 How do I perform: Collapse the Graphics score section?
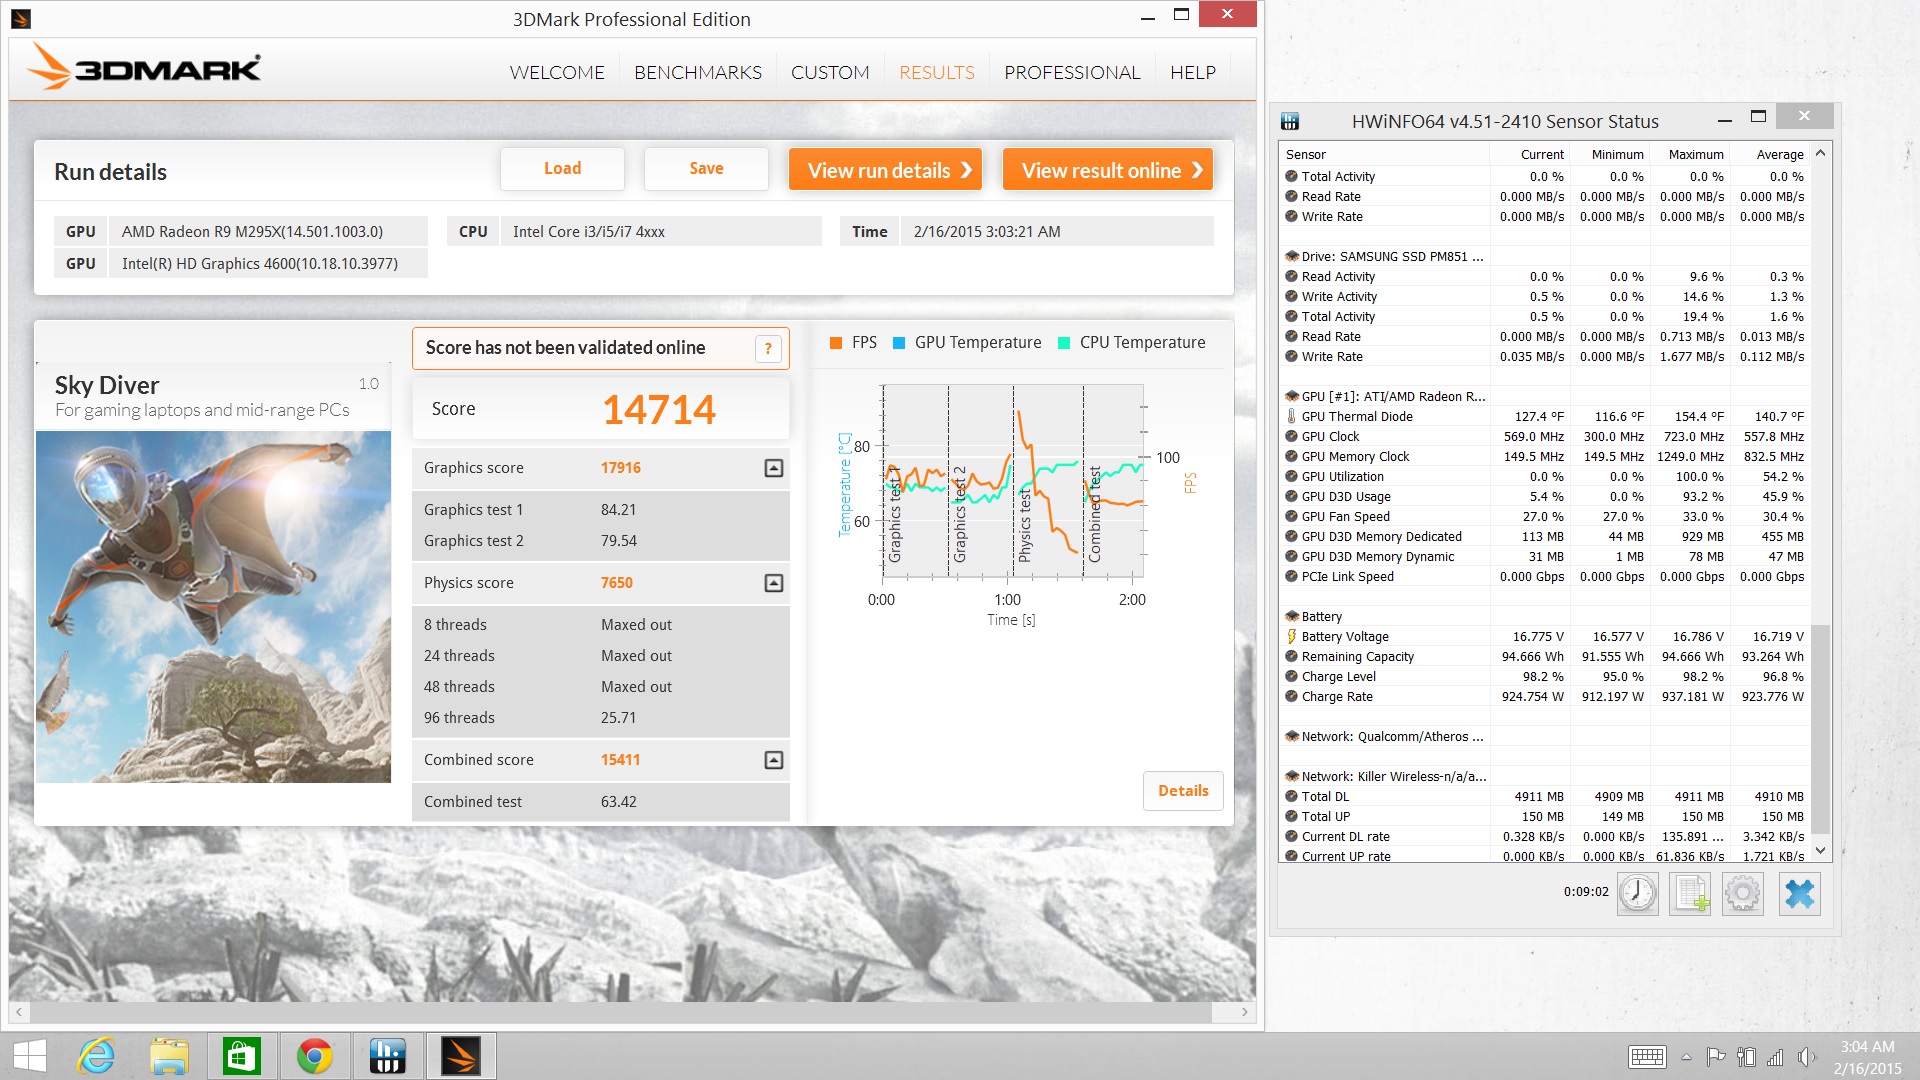pos(774,468)
